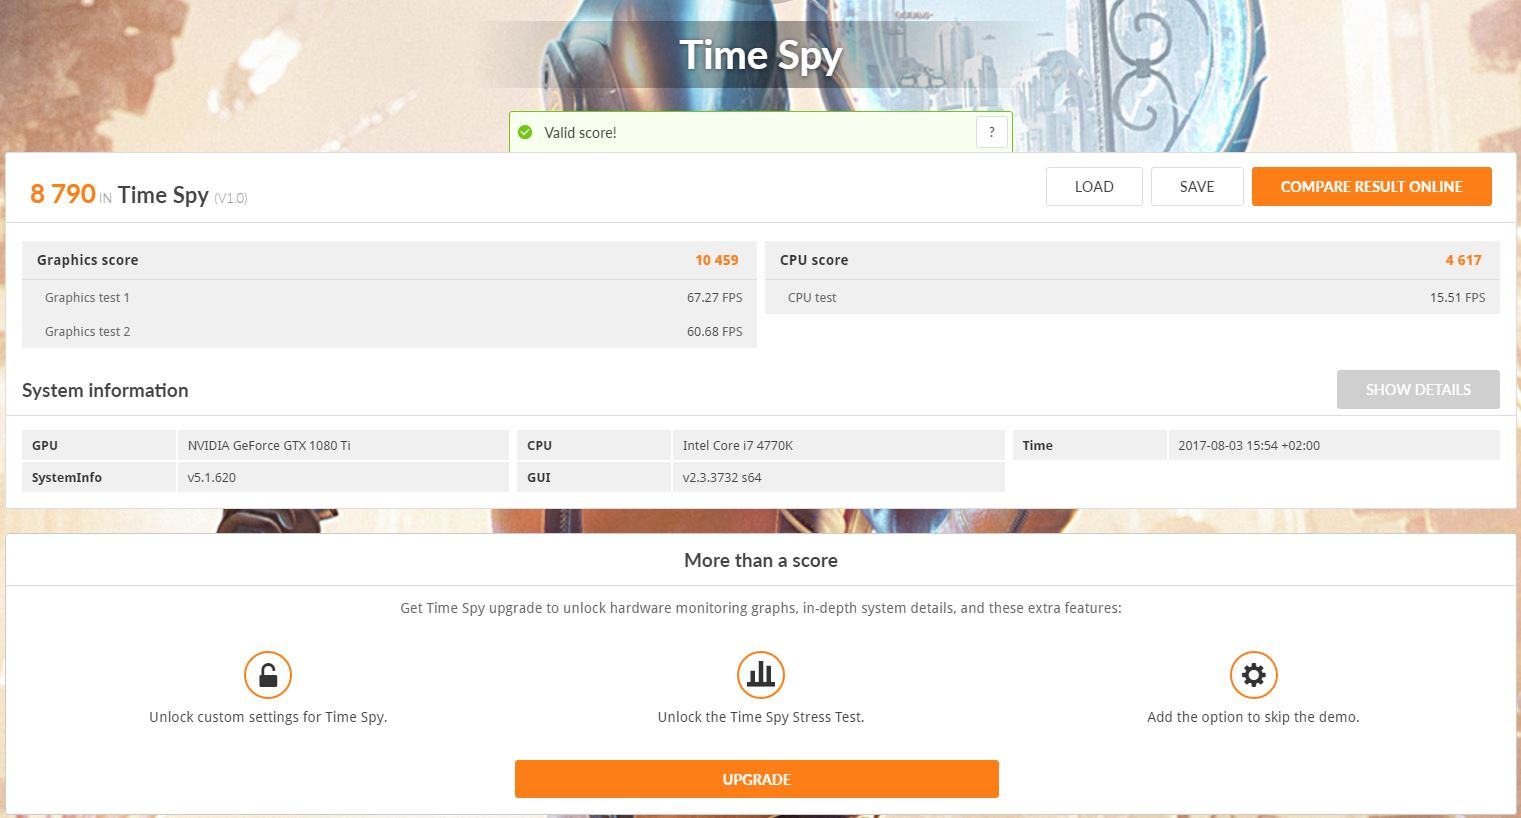
Task: Click the gear skip demo icon
Action: 1253,675
